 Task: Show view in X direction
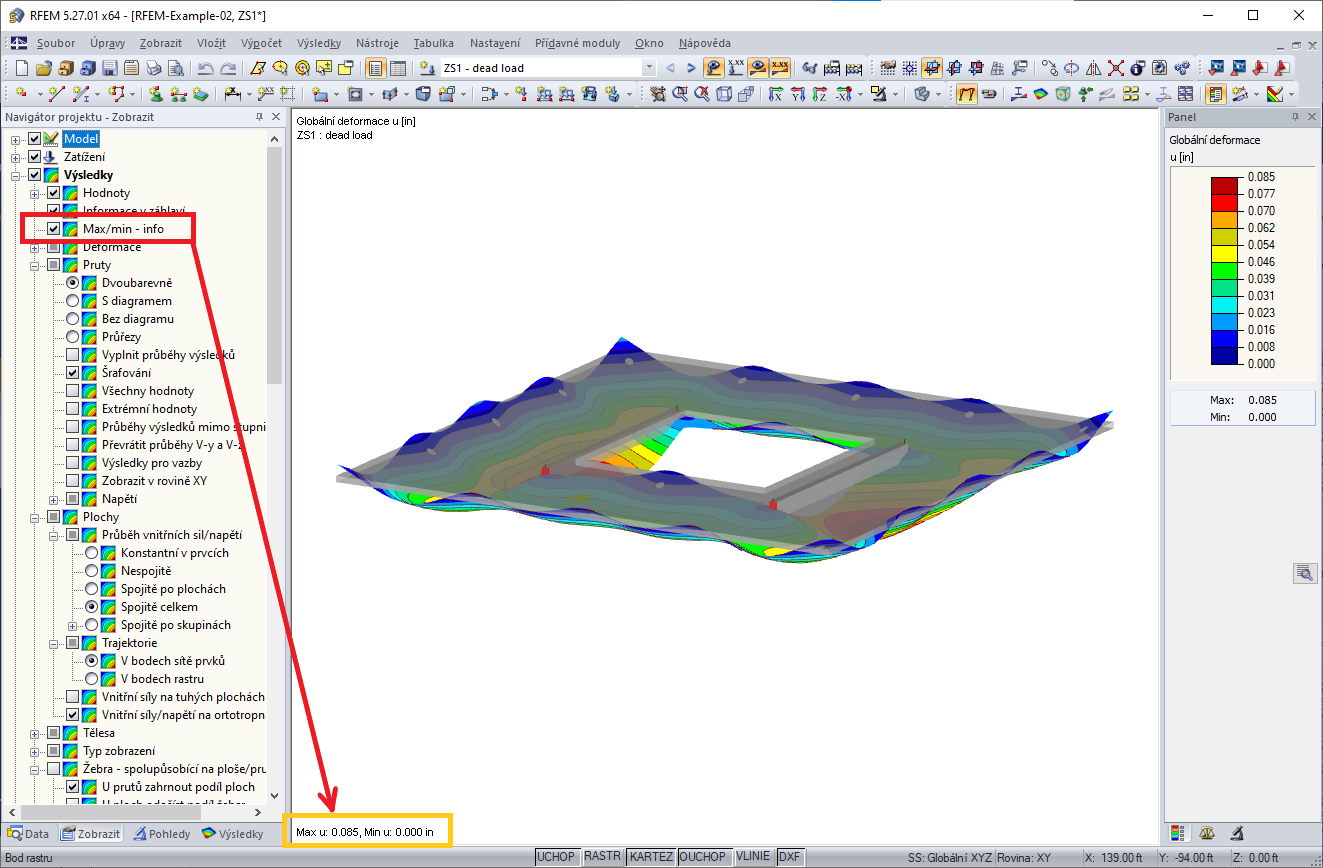(x=777, y=94)
